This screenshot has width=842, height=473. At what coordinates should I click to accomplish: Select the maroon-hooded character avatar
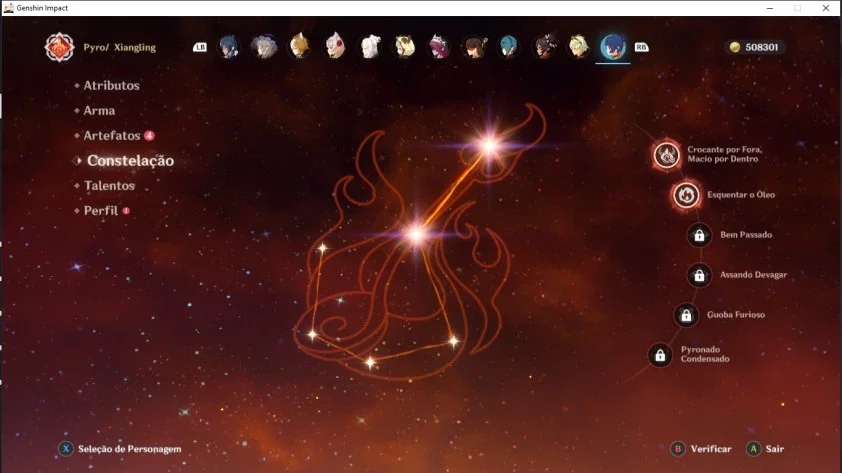tap(439, 47)
